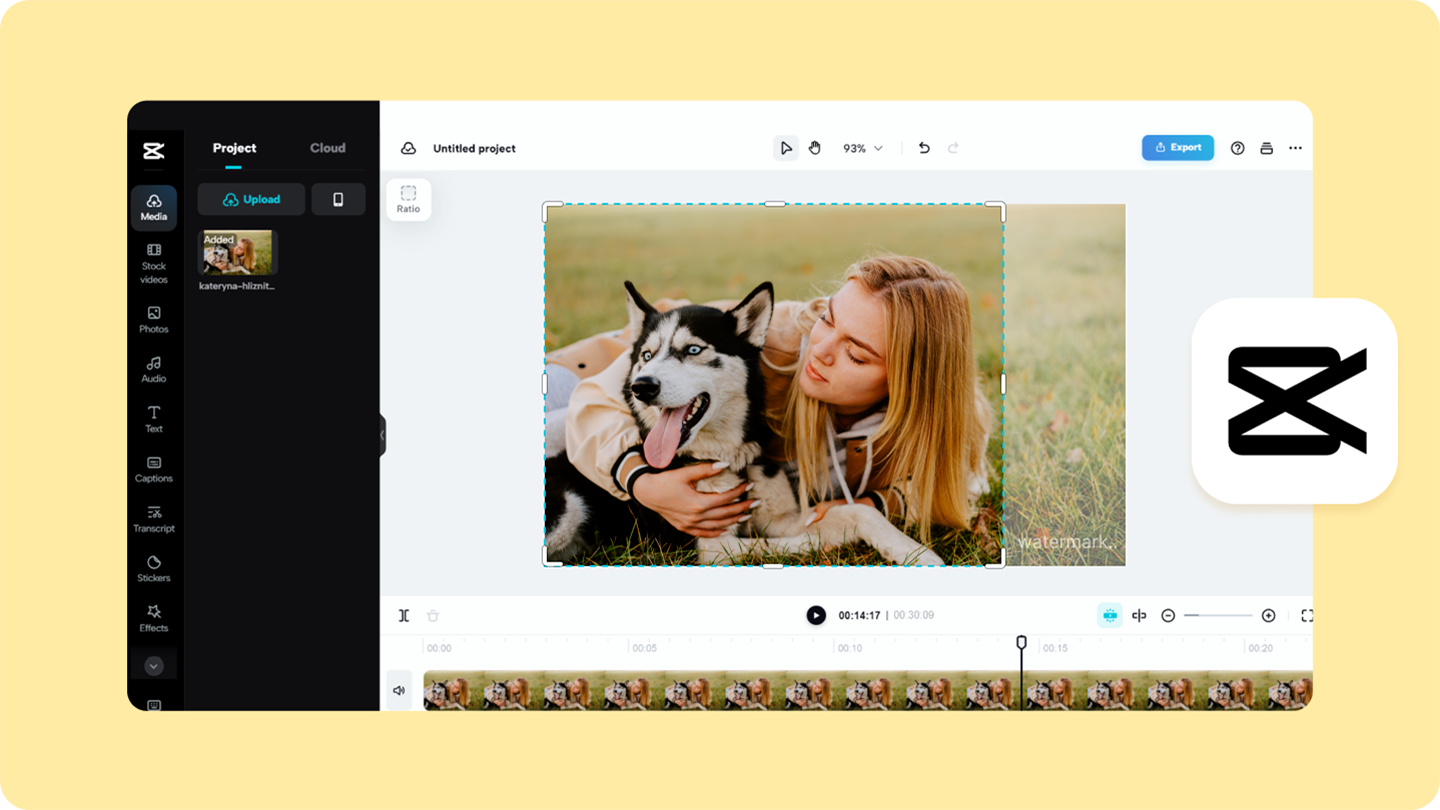Click the undo arrow
This screenshot has height=810, width=1440.
click(924, 148)
